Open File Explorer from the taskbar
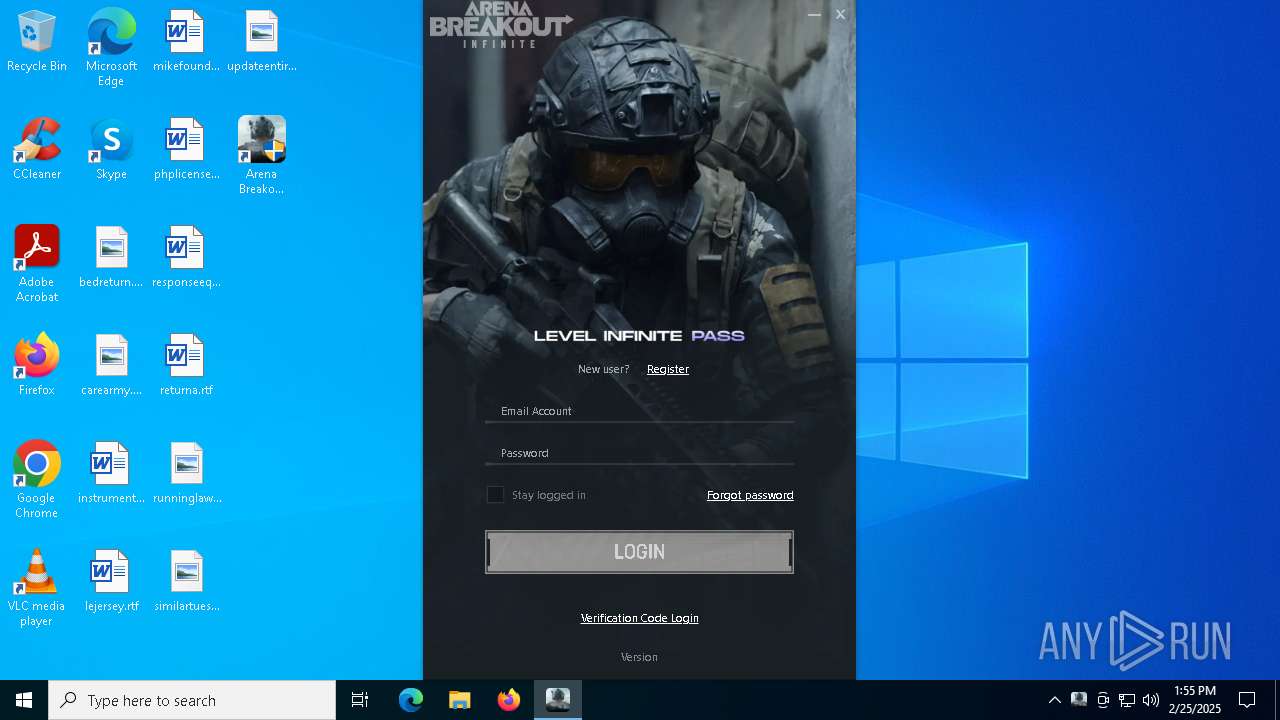 pos(460,700)
